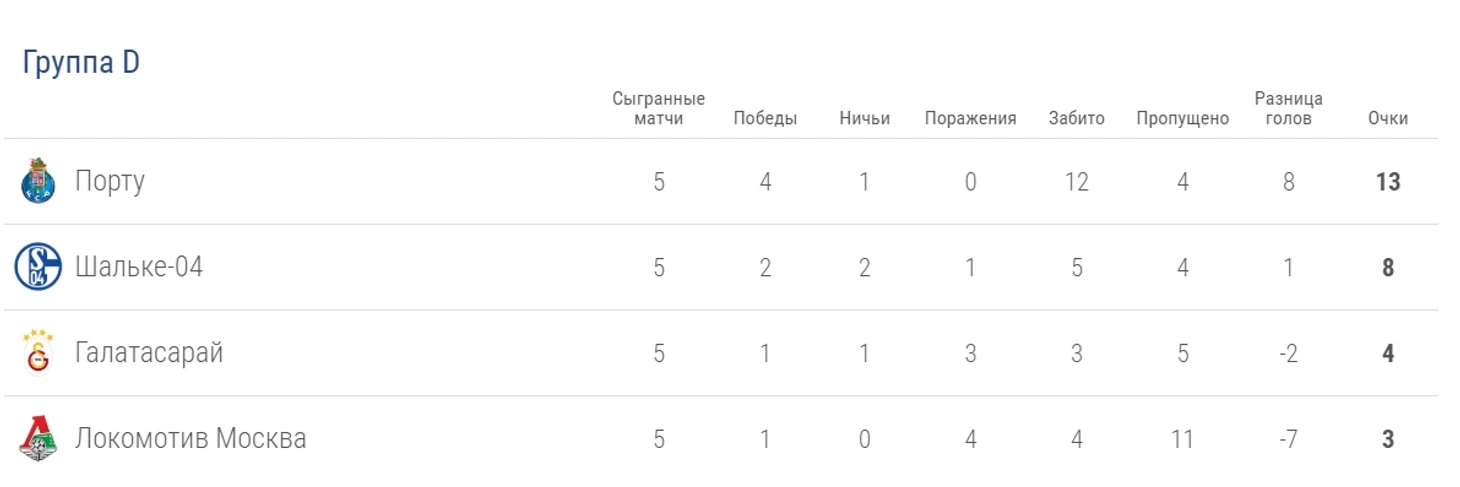Click the Пропущено column header

pyautogui.click(x=1182, y=118)
